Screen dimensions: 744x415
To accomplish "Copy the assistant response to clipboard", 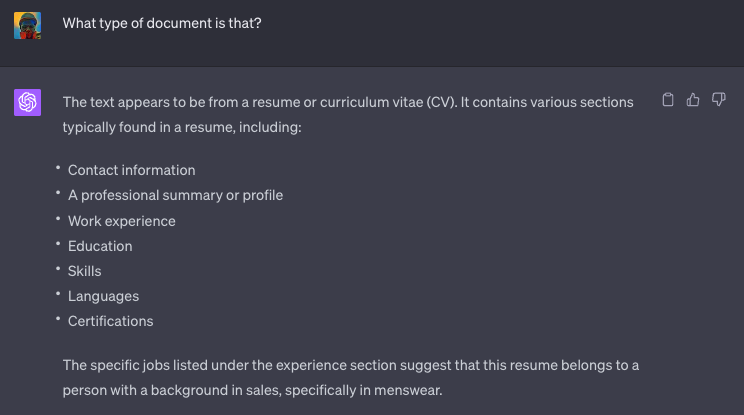I will tap(669, 100).
